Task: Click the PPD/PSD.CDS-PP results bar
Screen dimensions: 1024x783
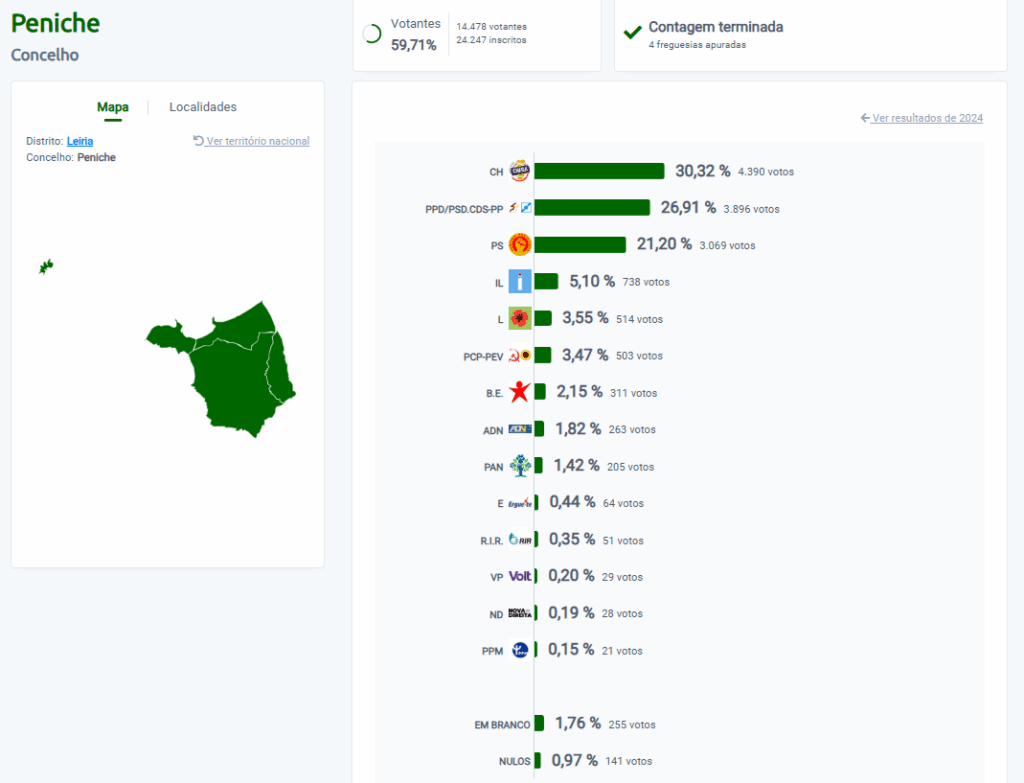Action: click(592, 208)
